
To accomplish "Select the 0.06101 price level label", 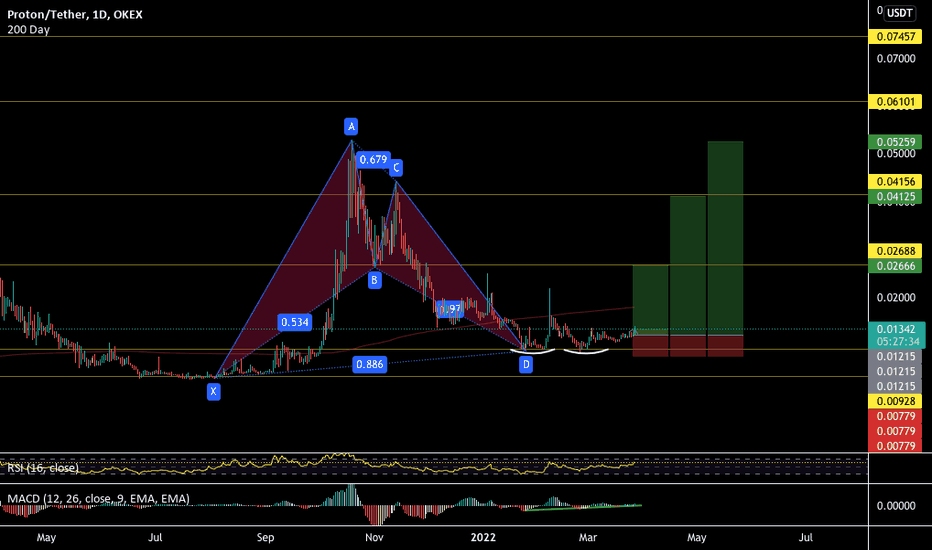I will coord(896,102).
